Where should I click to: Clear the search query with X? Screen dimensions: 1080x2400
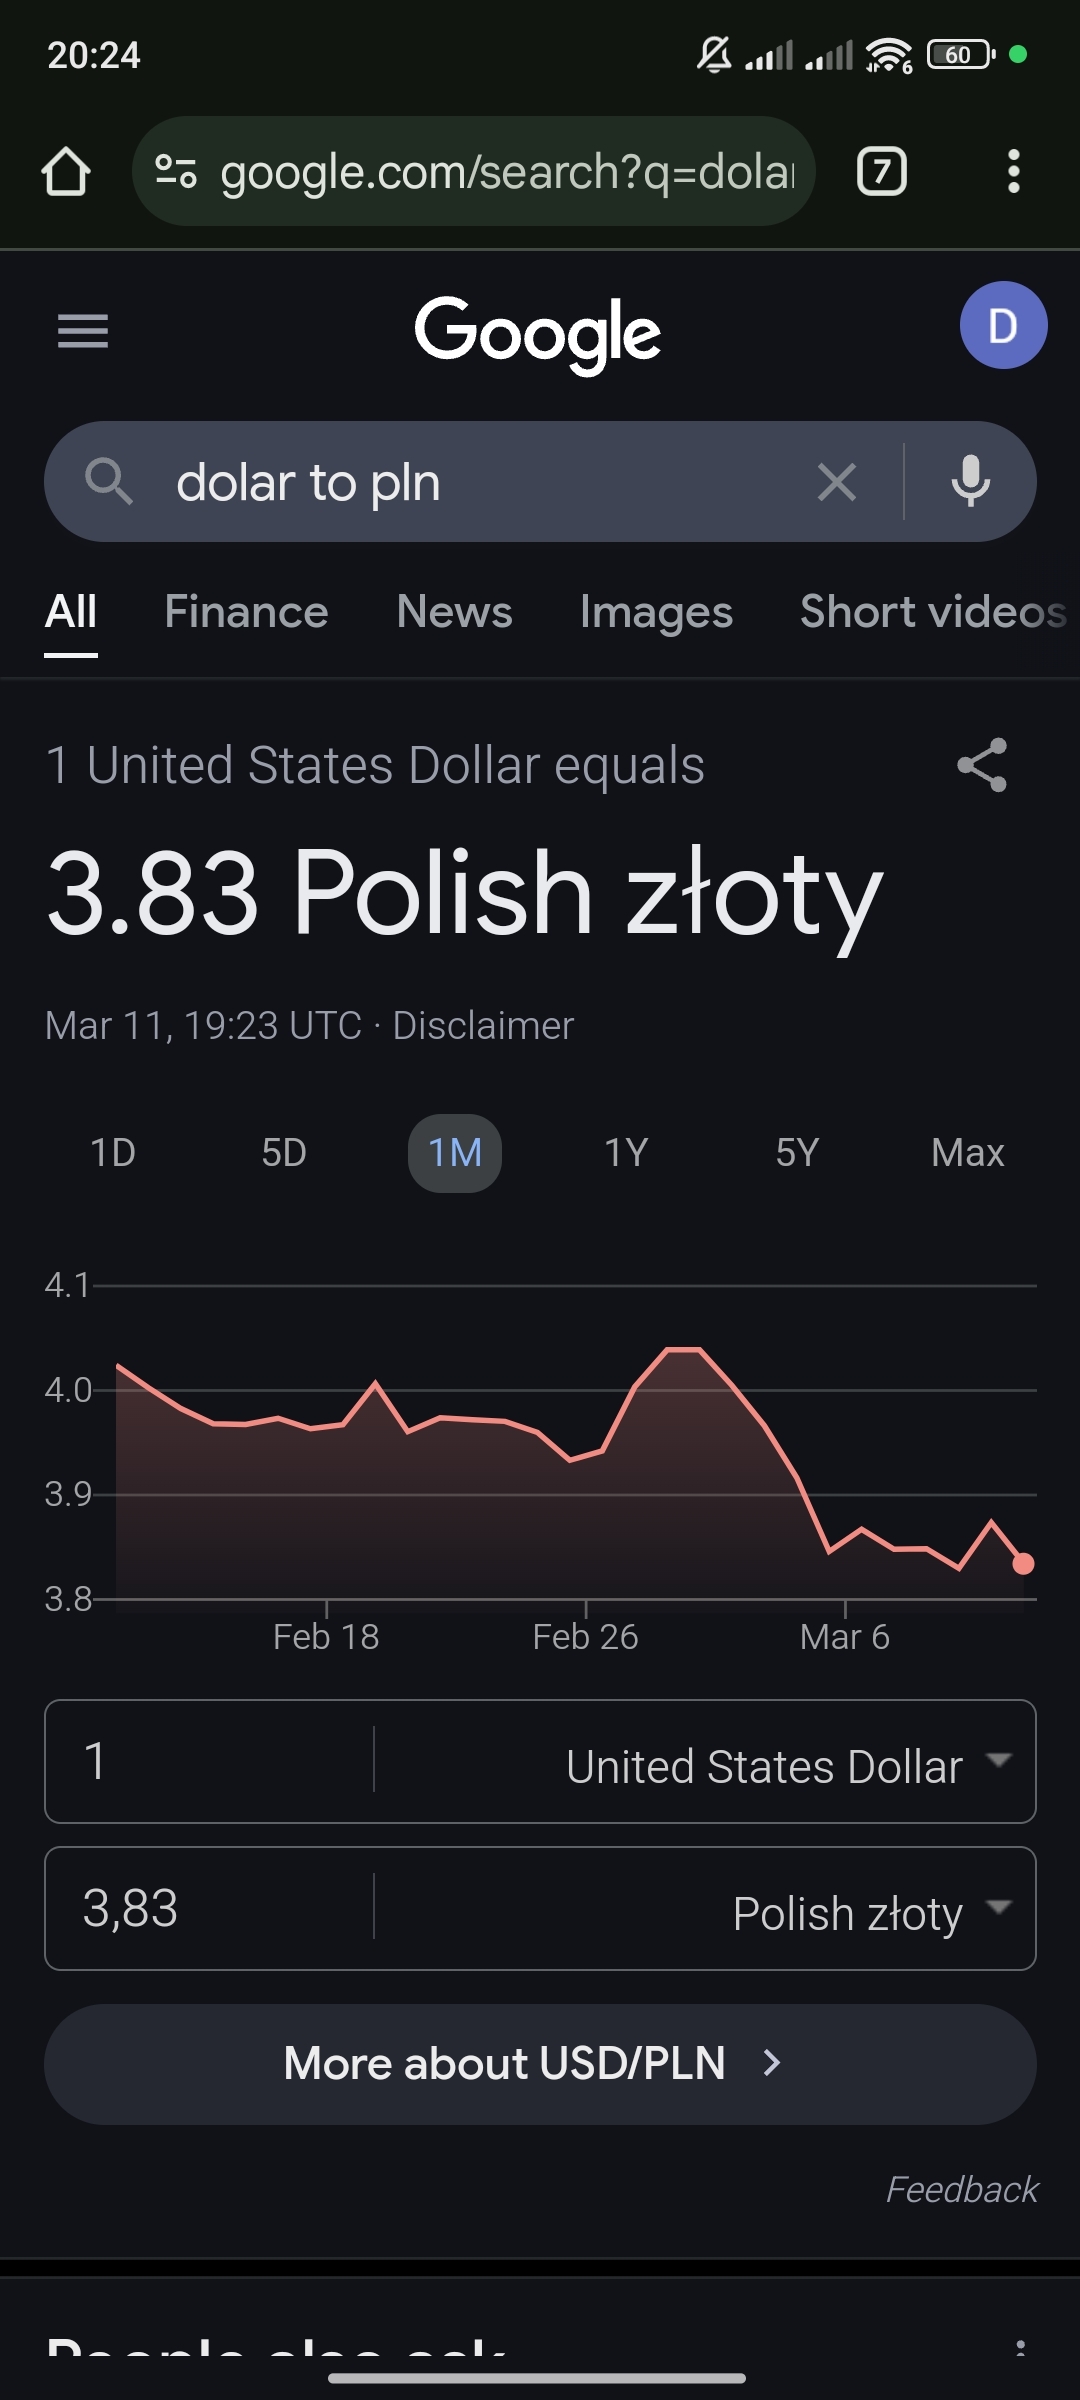(x=836, y=482)
